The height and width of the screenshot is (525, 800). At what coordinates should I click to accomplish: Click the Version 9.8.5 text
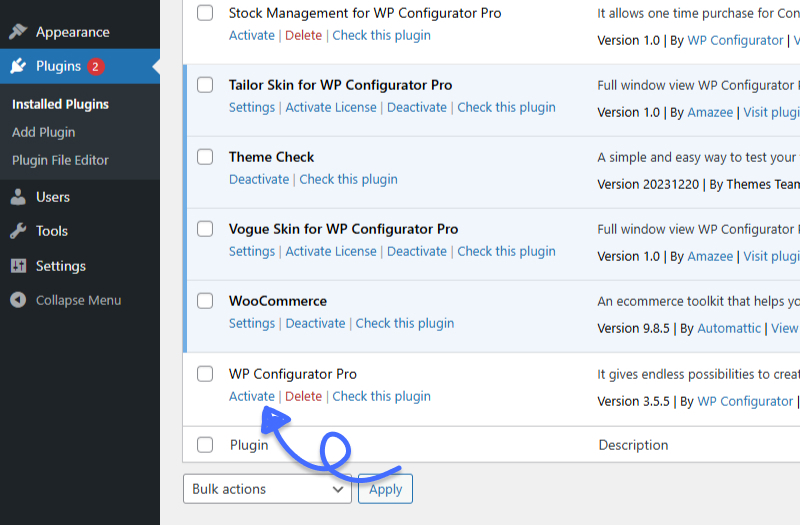(633, 328)
